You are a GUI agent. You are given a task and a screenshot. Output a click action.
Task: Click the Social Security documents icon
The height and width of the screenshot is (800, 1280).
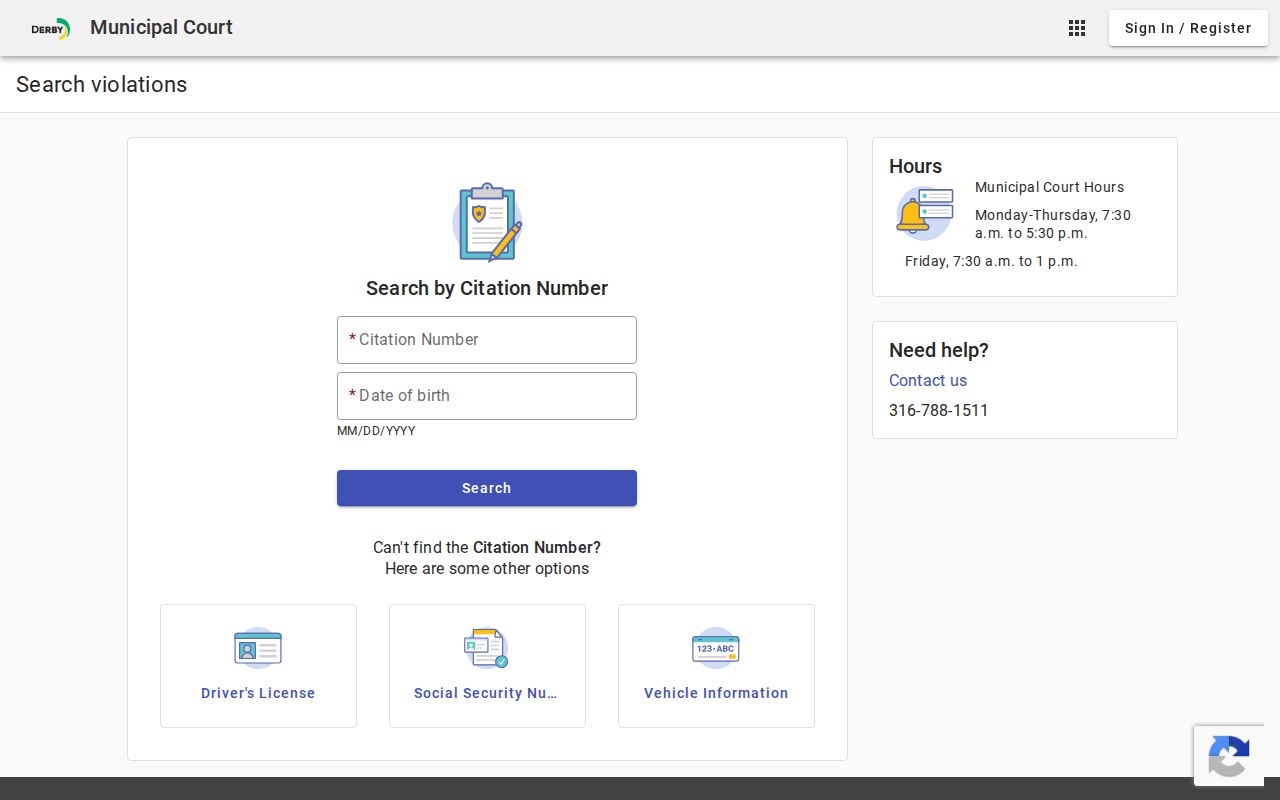pos(487,648)
